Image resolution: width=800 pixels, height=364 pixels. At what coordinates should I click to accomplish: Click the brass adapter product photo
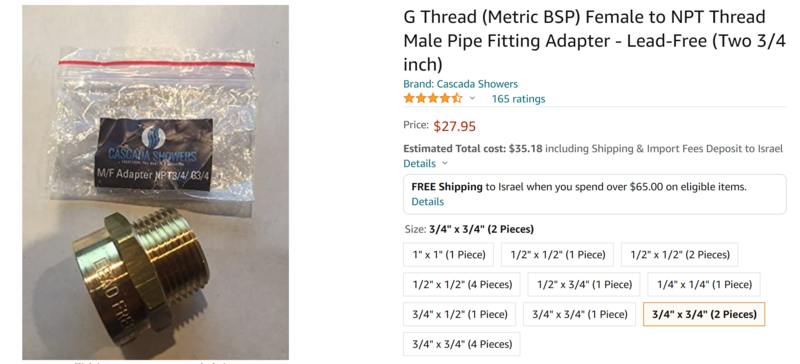tap(155, 182)
